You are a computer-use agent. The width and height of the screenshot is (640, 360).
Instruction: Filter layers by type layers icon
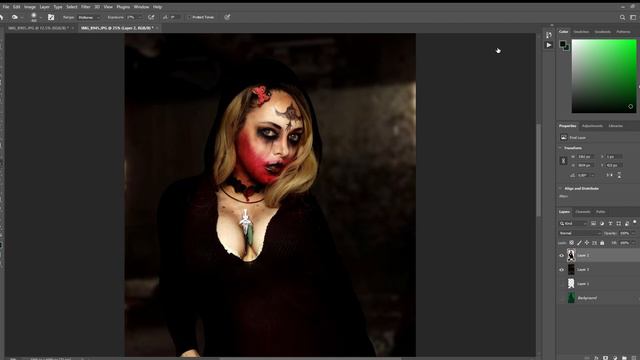tap(610, 223)
